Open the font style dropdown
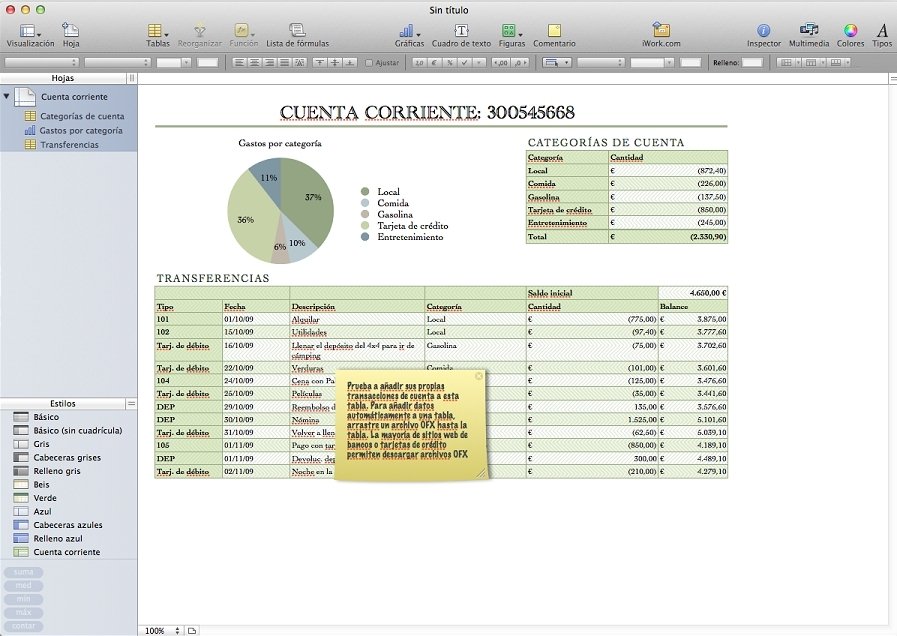Image resolution: width=897 pixels, height=636 pixels. click(117, 62)
